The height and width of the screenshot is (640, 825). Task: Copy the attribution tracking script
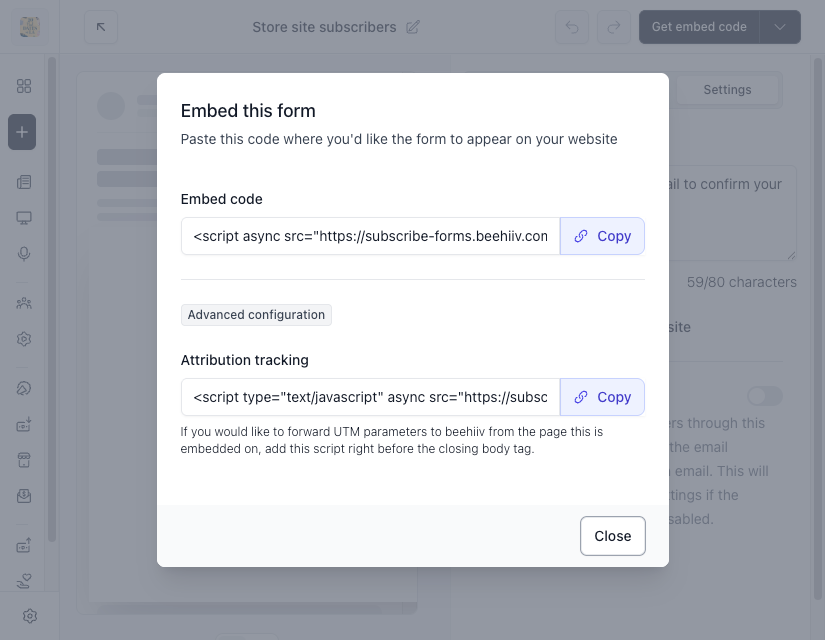coord(602,397)
